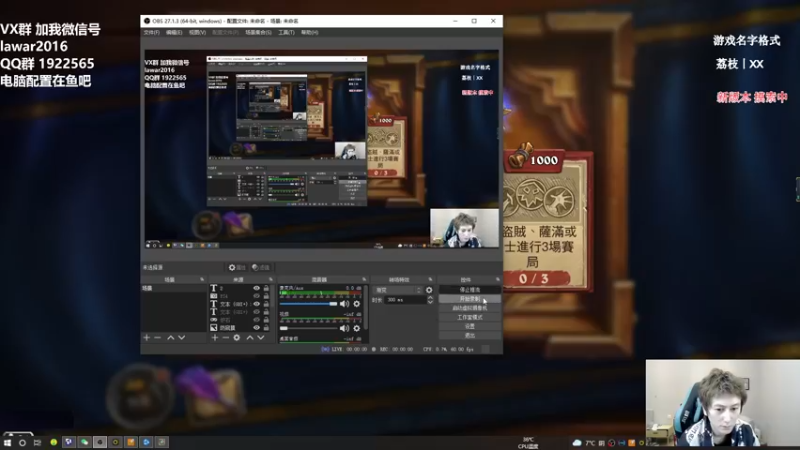Open the 视图(V) menu
800x450 pixels.
click(197, 32)
